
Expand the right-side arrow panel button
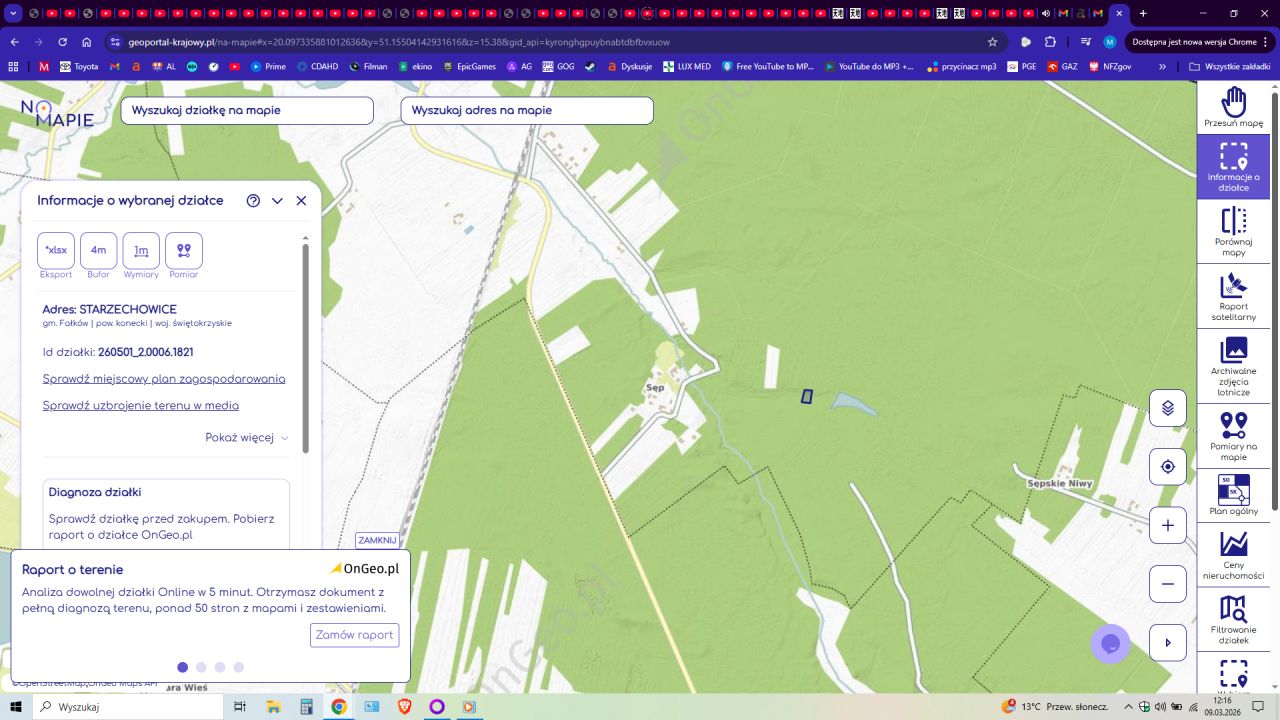click(x=1167, y=643)
